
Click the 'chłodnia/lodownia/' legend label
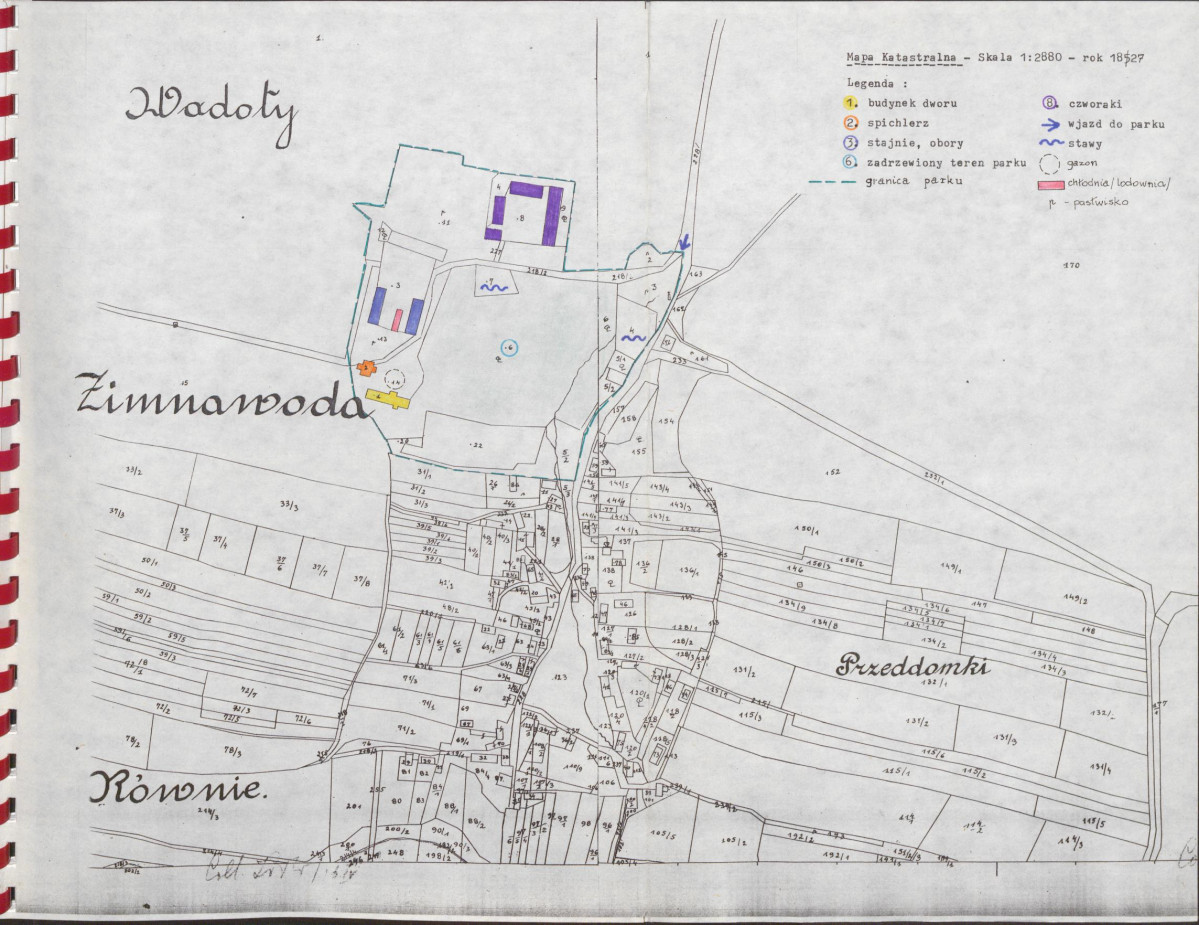coord(1119,183)
